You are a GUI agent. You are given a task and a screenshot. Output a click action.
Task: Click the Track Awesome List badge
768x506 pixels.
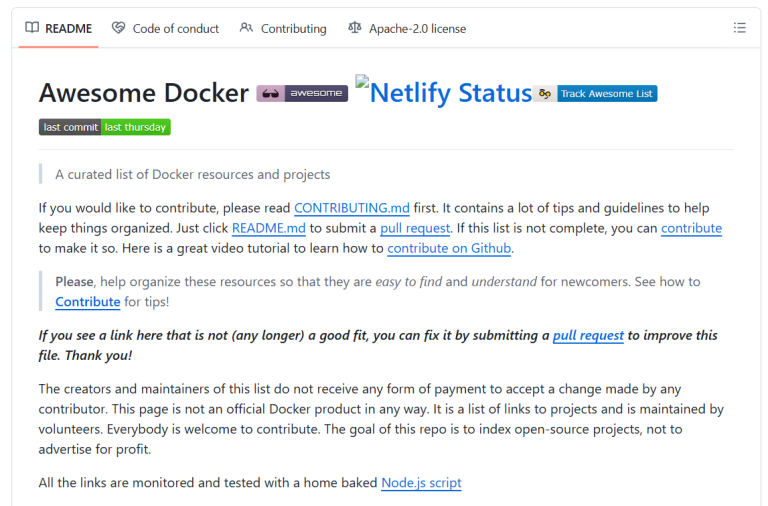pos(595,94)
